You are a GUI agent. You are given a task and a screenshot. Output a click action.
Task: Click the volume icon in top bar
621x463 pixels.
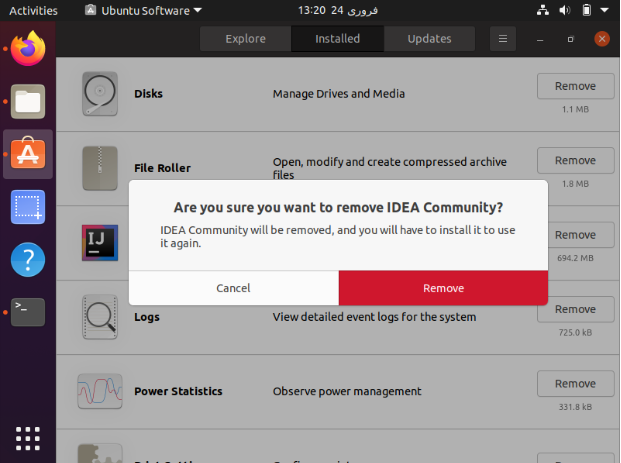tap(564, 10)
